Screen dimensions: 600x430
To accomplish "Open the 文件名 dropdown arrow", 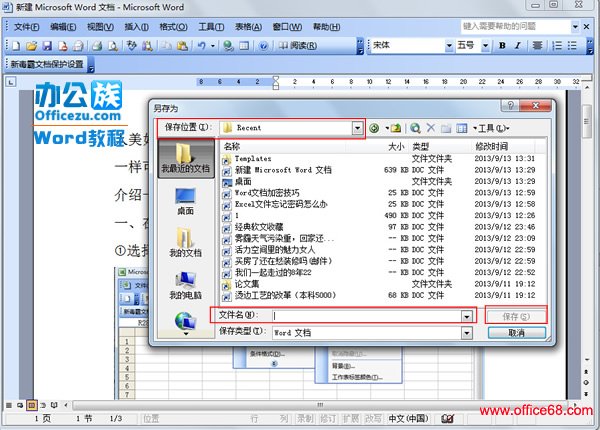I will pyautogui.click(x=466, y=316).
